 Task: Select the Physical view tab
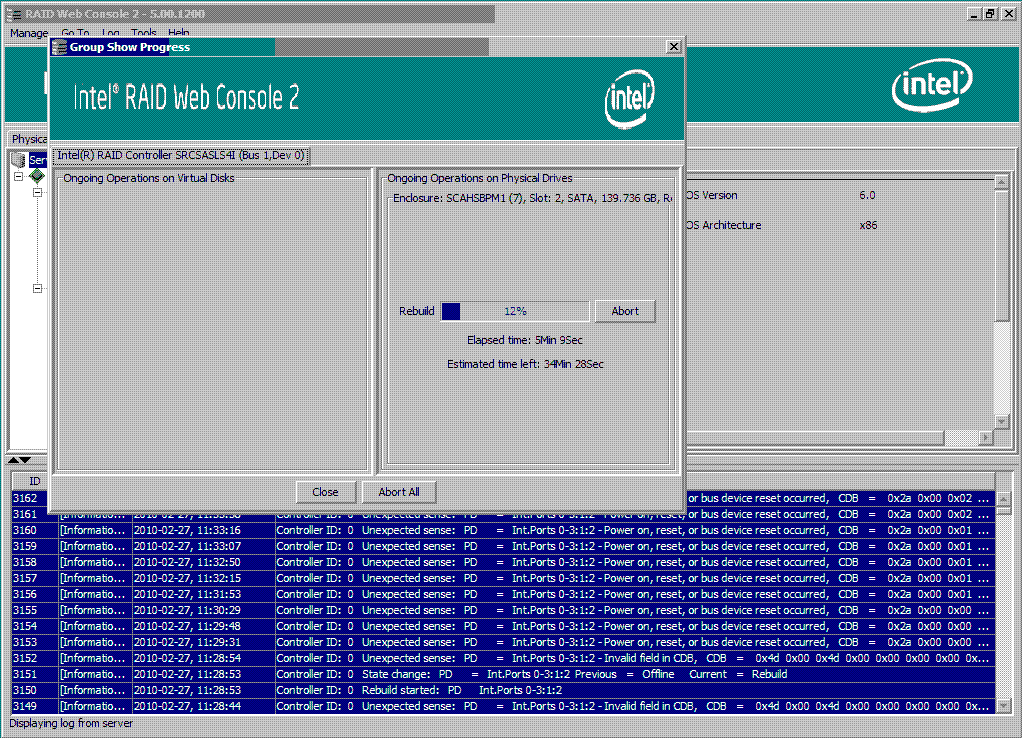(x=29, y=139)
